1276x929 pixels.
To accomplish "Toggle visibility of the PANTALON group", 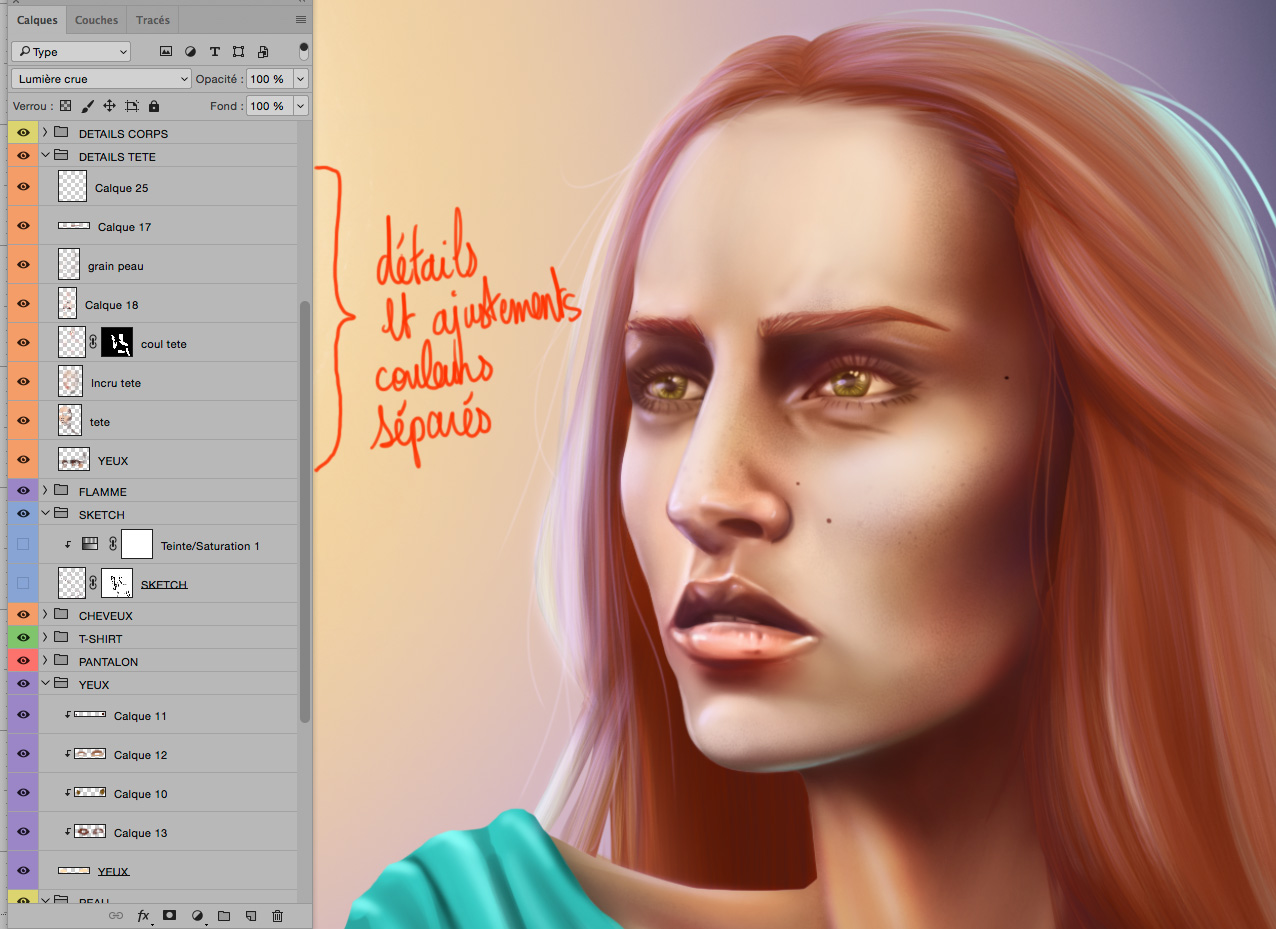I will point(23,661).
